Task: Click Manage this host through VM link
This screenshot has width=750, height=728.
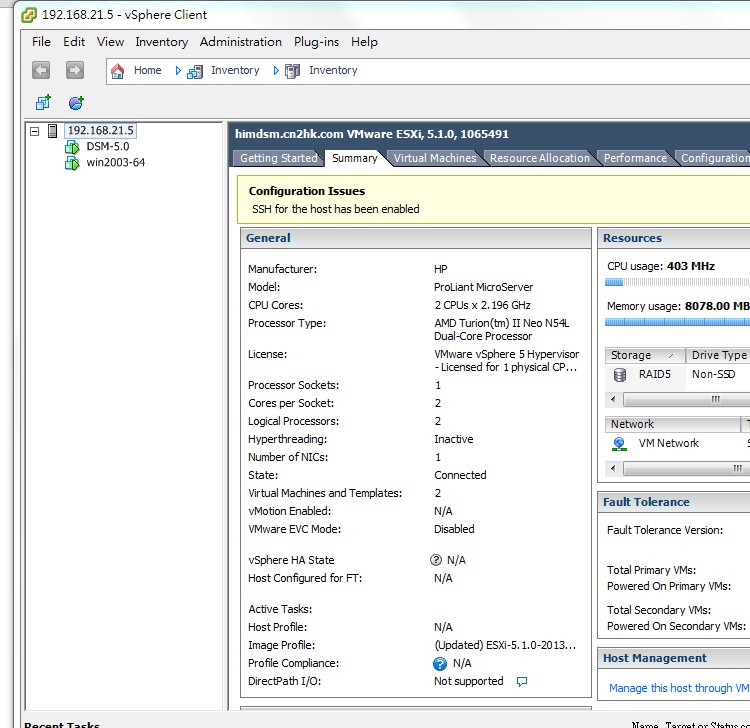Action: click(x=679, y=688)
